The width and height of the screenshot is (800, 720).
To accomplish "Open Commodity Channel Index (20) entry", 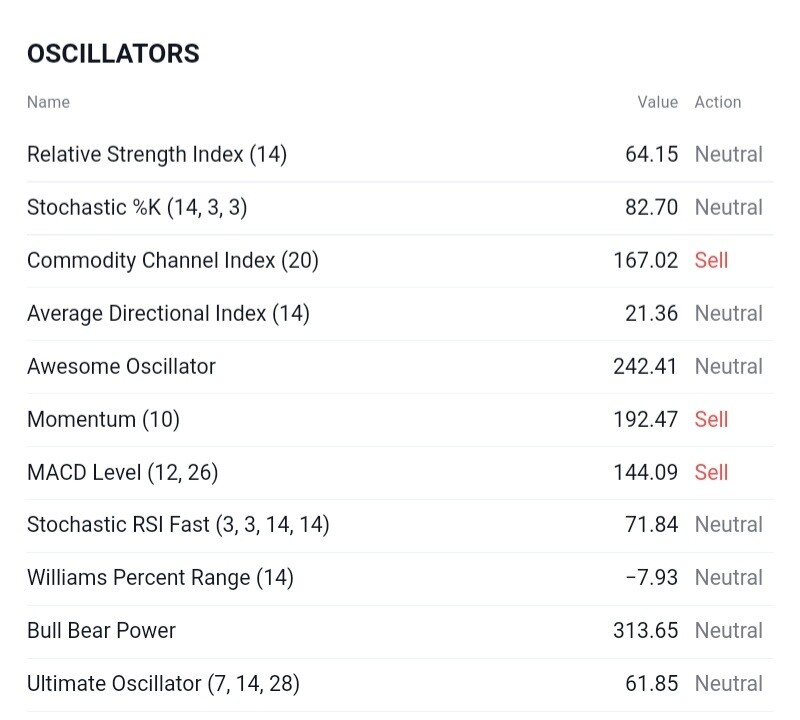I will click(400, 261).
